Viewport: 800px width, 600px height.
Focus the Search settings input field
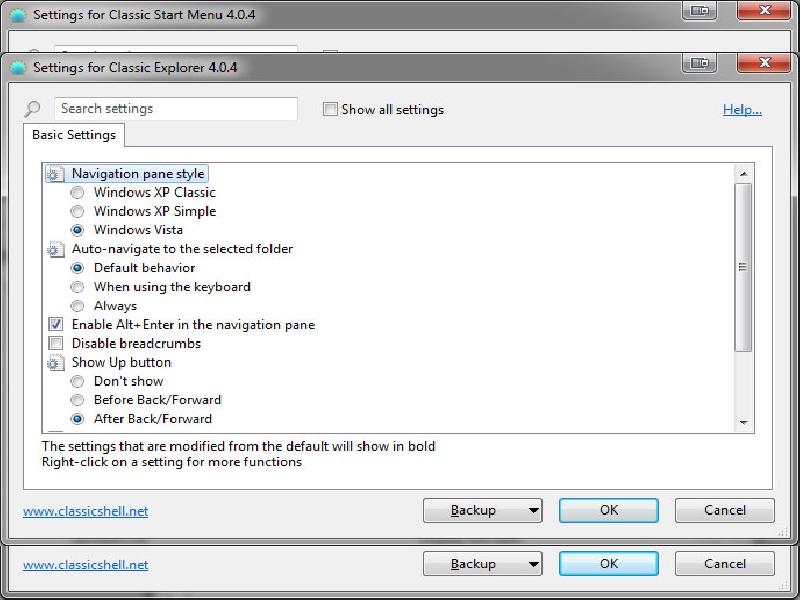point(176,109)
